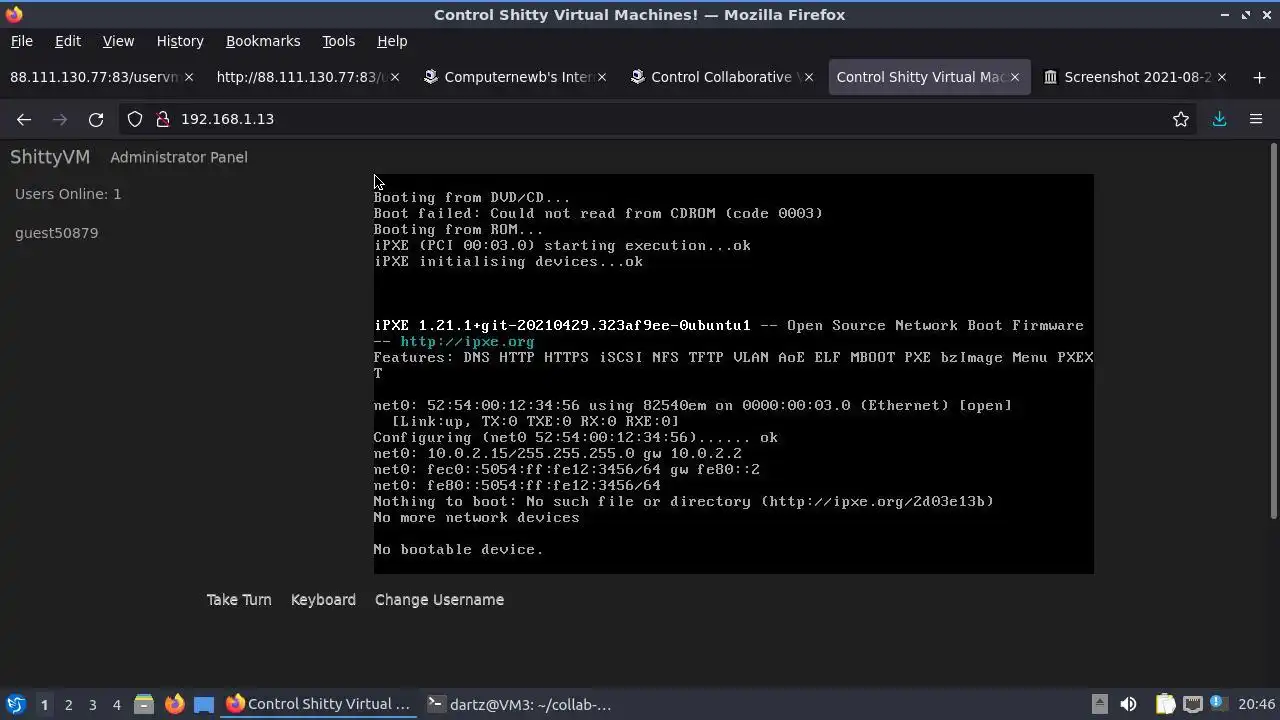Bookmark this page with the star
The height and width of the screenshot is (720, 1280).
pos(1181,119)
